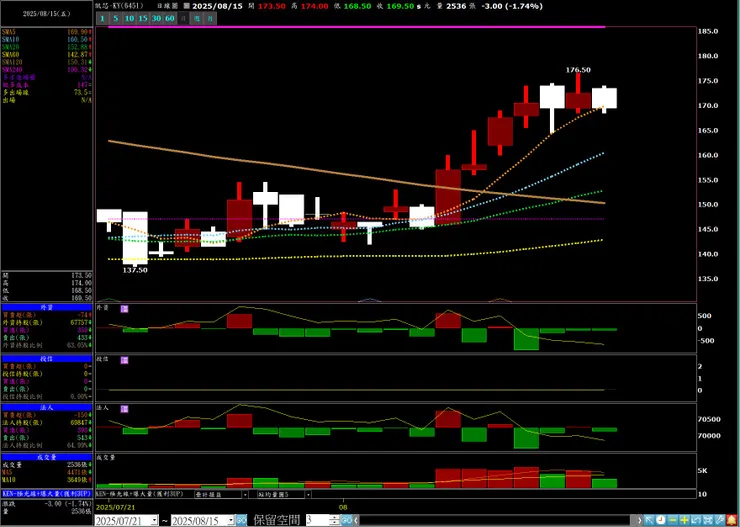Click the MA5 volume row

(x=47, y=472)
